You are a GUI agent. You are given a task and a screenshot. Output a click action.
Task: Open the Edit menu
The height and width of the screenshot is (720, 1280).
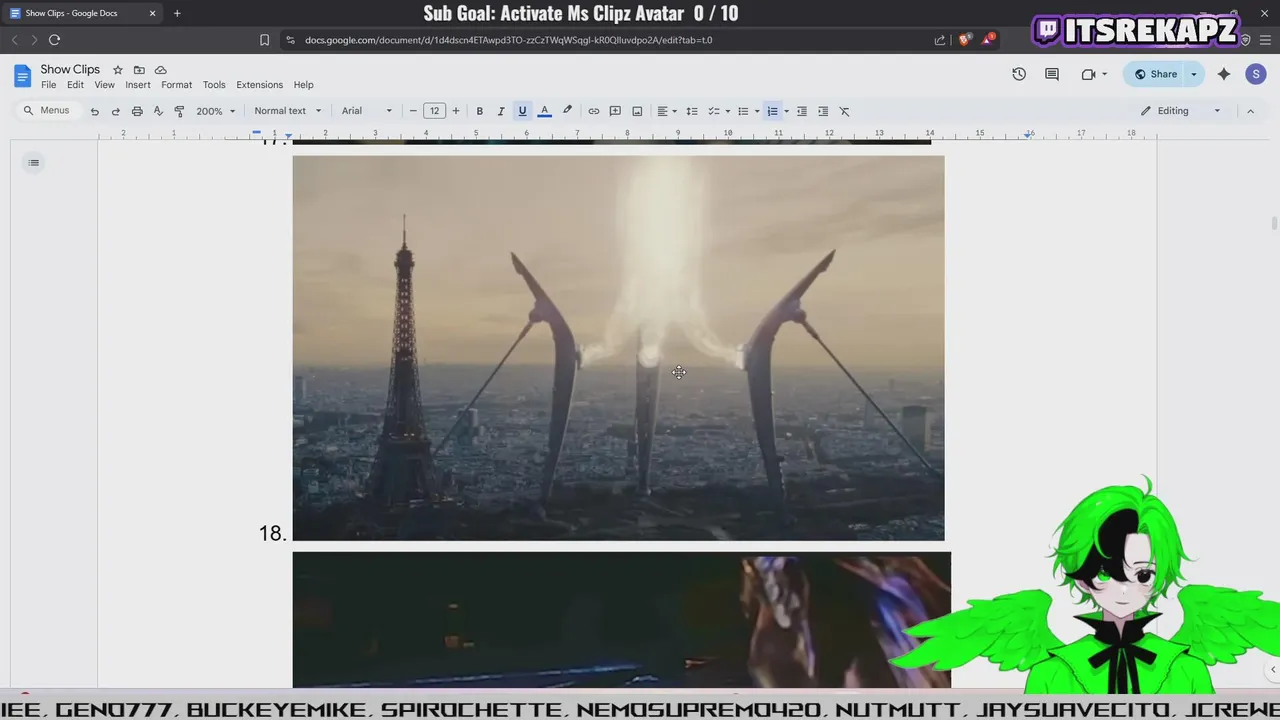coord(75,85)
